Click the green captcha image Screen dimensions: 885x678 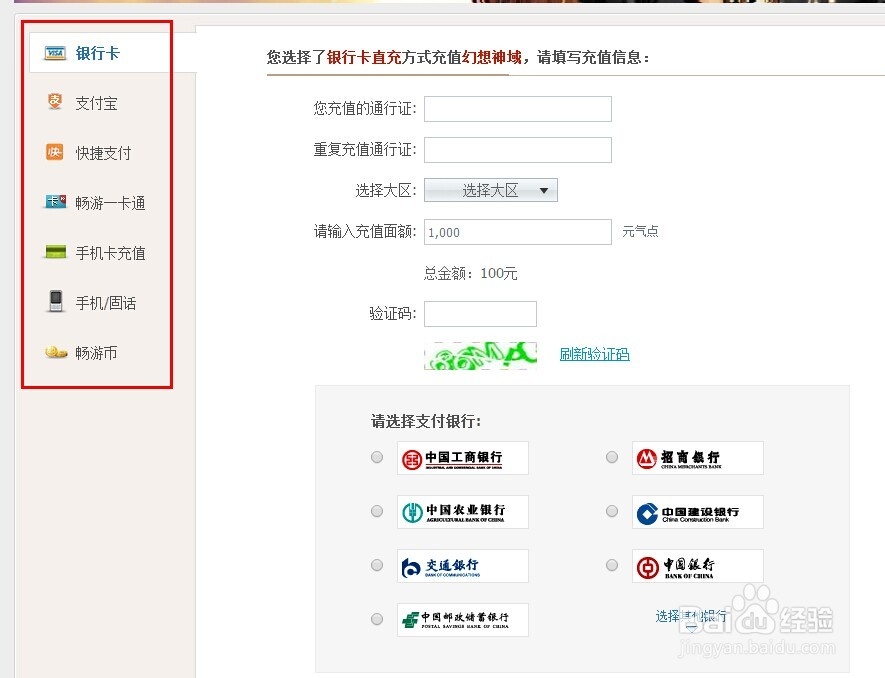[480, 356]
